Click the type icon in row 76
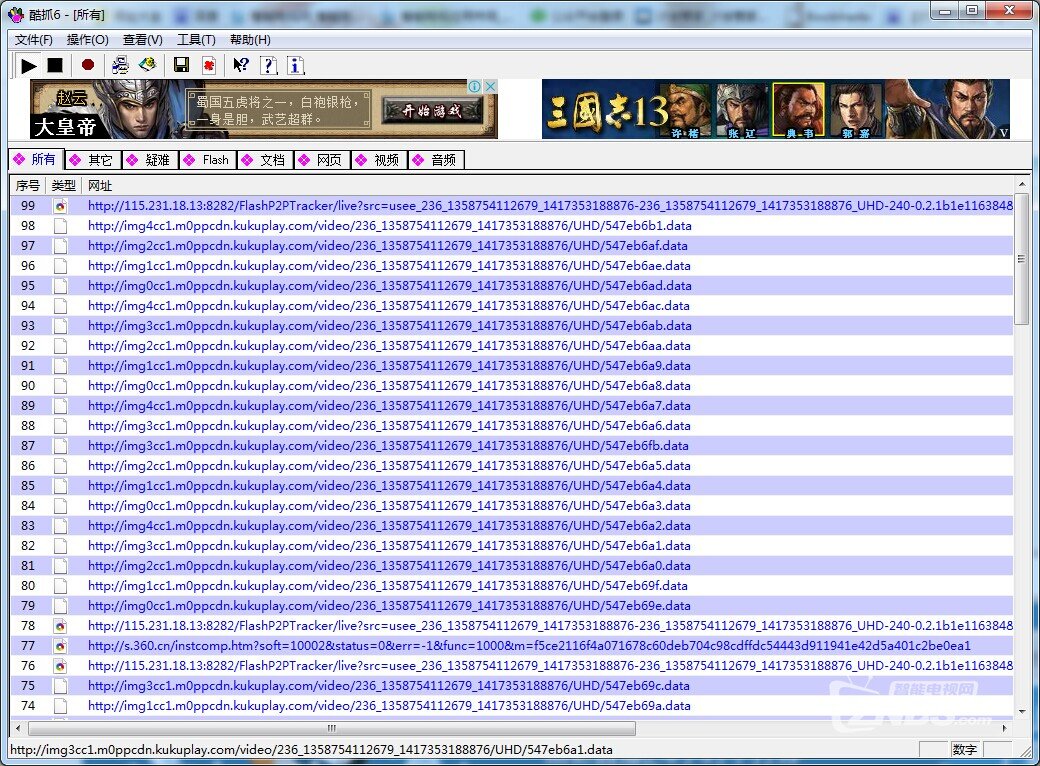The width and height of the screenshot is (1040, 766). point(60,665)
